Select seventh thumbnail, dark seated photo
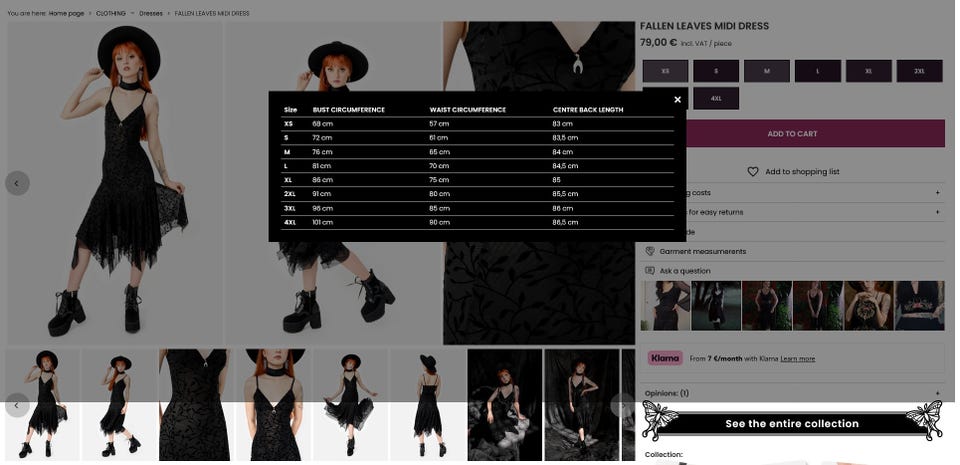 point(504,404)
